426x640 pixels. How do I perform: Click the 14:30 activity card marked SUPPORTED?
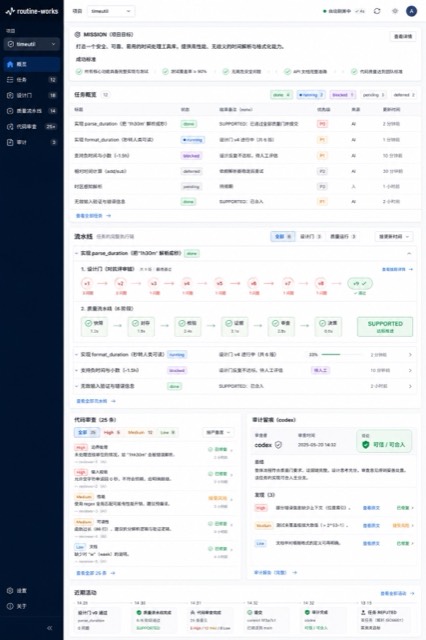pos(156,620)
